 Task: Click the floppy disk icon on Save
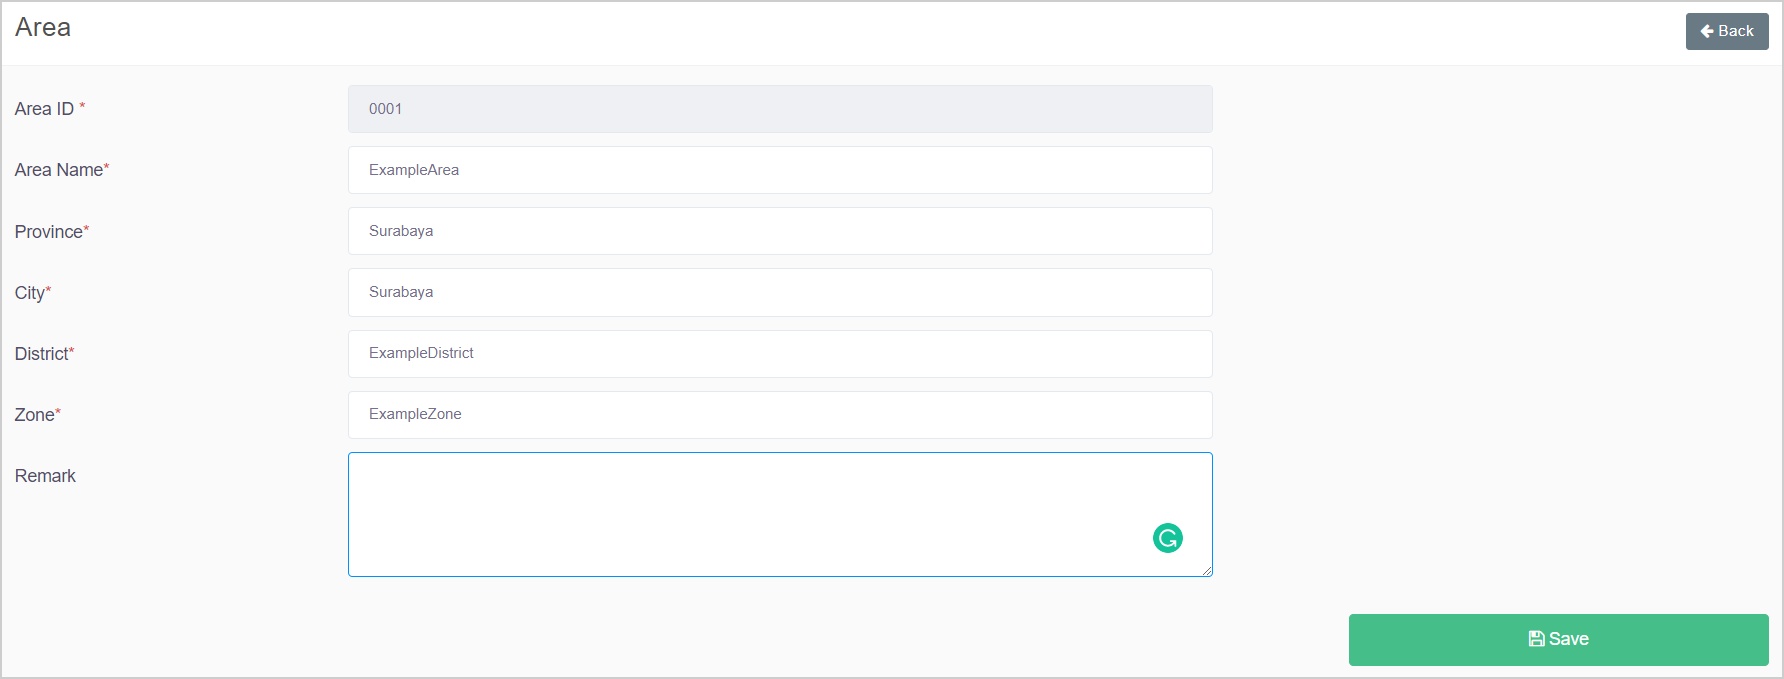click(1537, 639)
